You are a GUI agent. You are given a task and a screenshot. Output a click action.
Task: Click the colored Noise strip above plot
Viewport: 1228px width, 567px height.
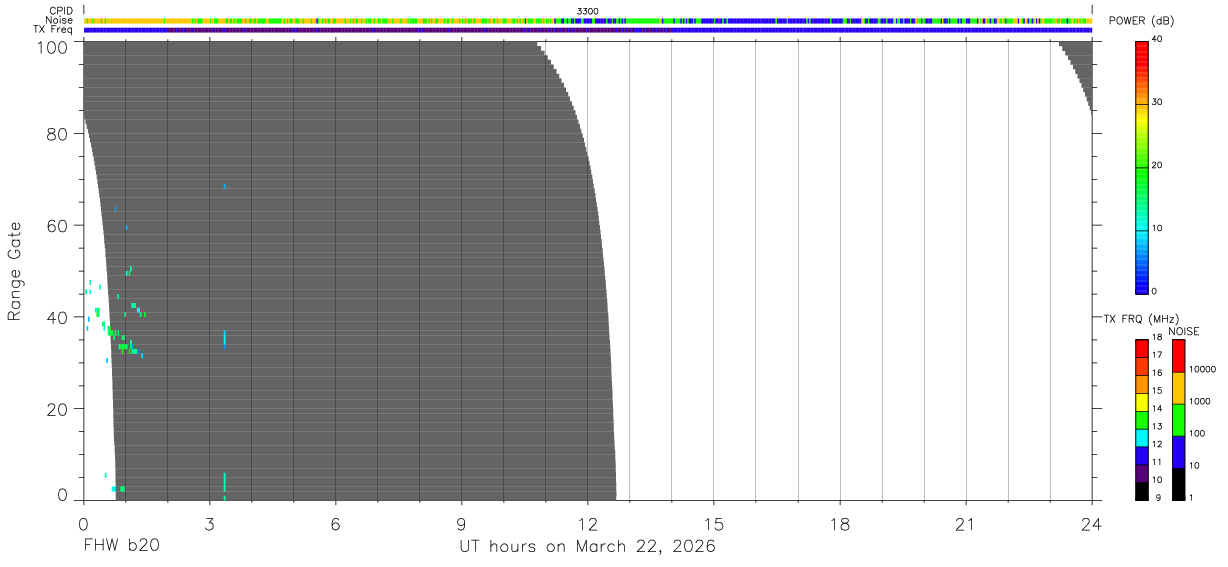[588, 20]
